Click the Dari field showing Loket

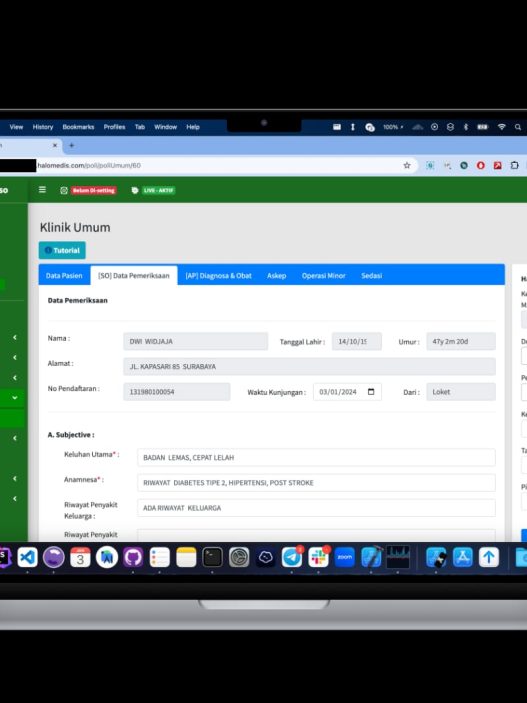click(x=461, y=392)
